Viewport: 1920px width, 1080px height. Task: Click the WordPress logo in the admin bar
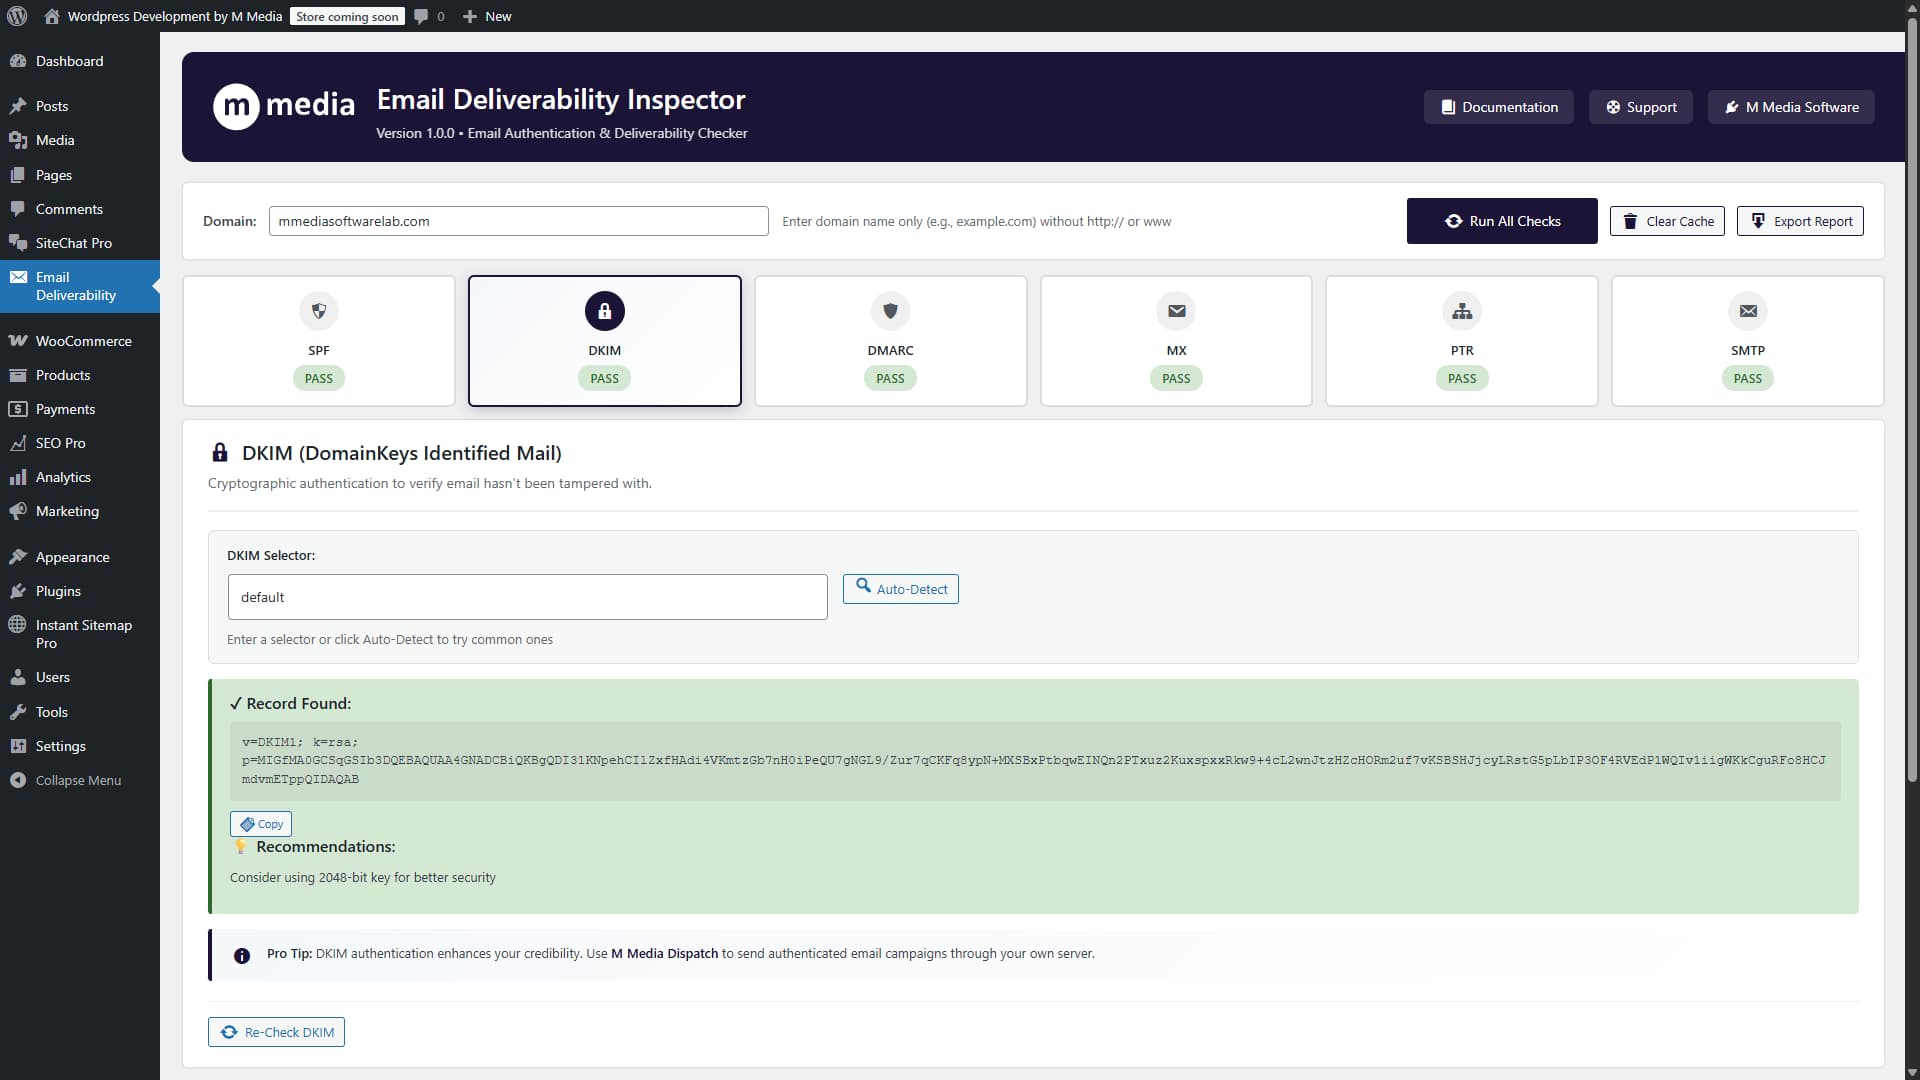tap(16, 16)
